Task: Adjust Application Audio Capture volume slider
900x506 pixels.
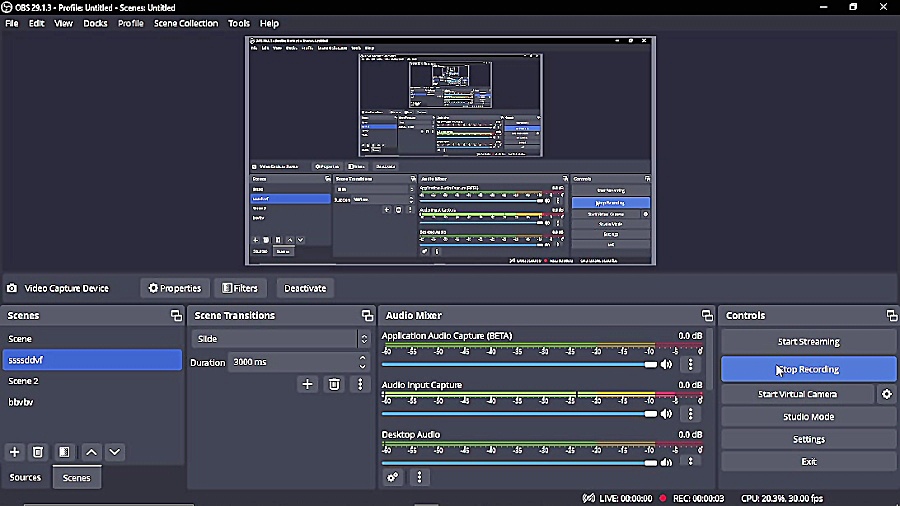Action: [x=519, y=364]
